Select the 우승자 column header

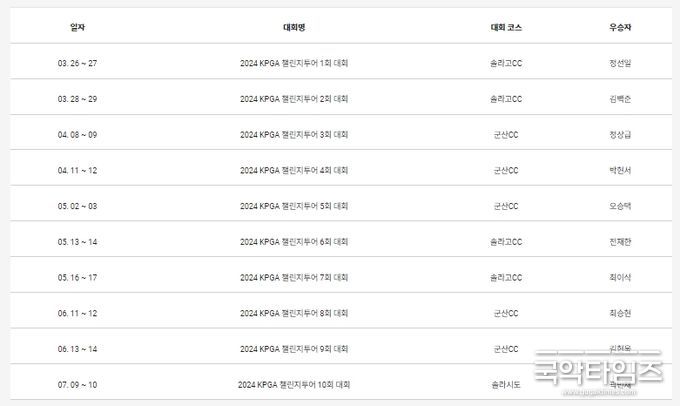pos(620,27)
